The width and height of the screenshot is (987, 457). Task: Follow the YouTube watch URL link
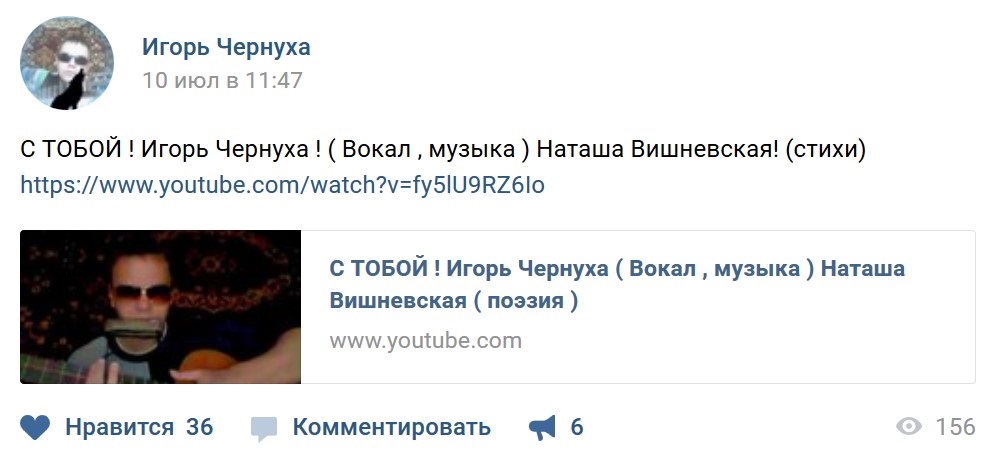tap(283, 185)
